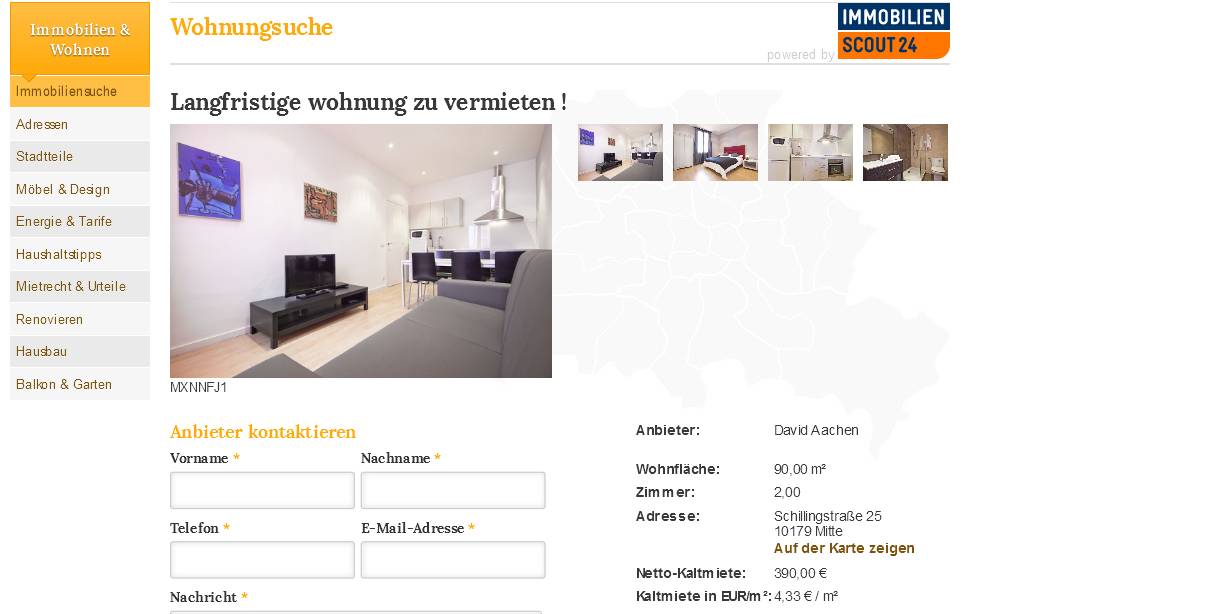Click the Auf der Karte zeigen link
Viewport: 1210px width, 614px height.
pyautogui.click(x=844, y=548)
